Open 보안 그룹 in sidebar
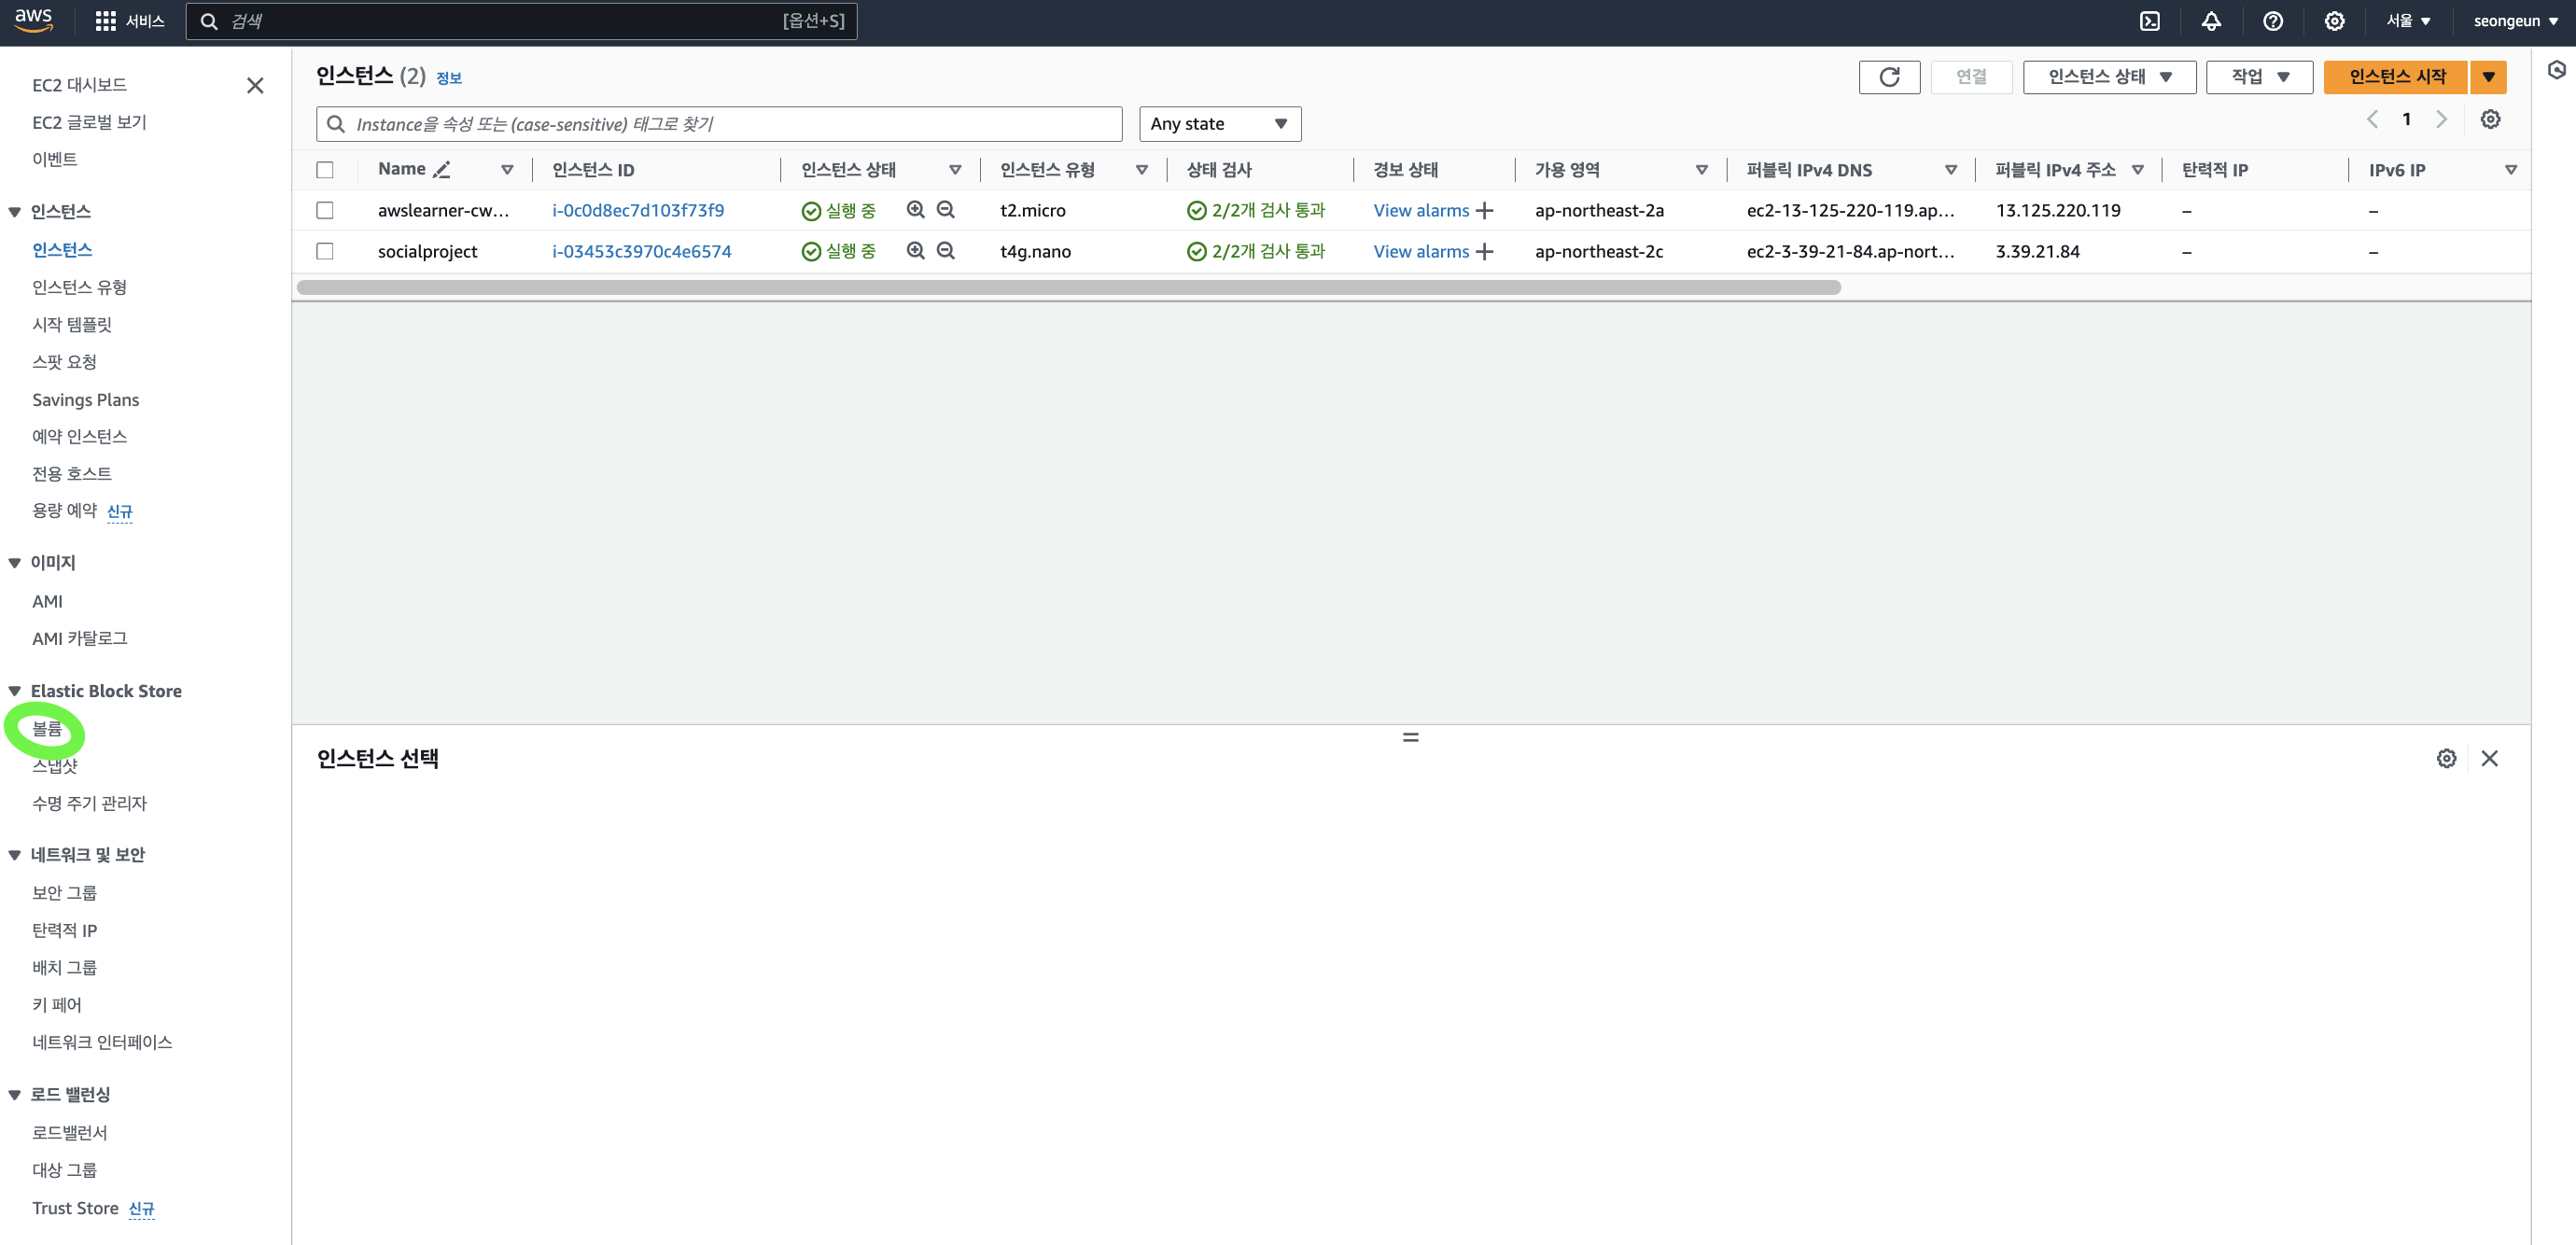Screen dimensions: 2576x1245 click(64, 893)
